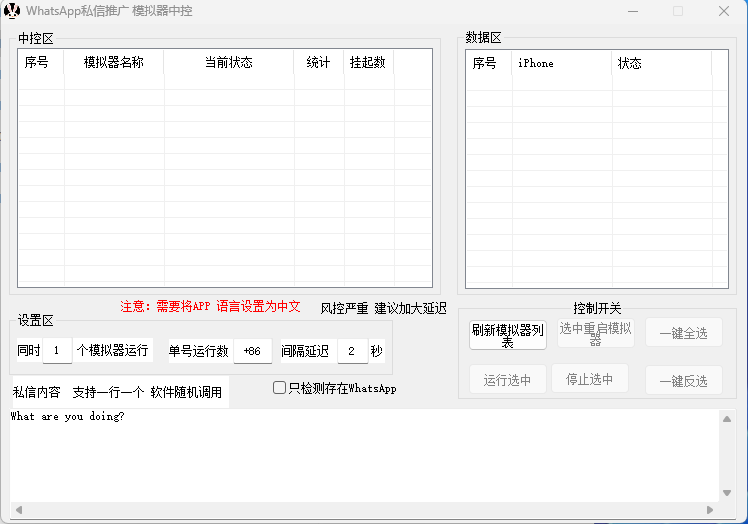Click the horizontal scrollbar right arrow
The width and height of the screenshot is (748, 524).
coord(710,510)
